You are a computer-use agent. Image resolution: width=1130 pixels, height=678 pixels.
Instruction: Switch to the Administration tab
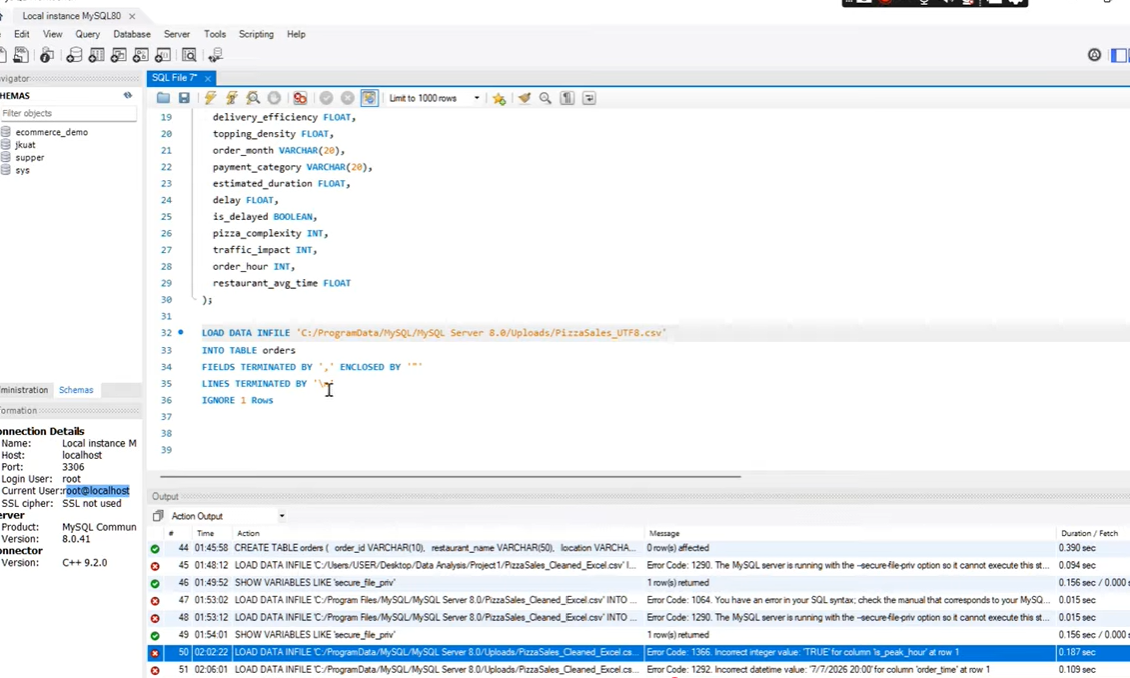[24, 390]
